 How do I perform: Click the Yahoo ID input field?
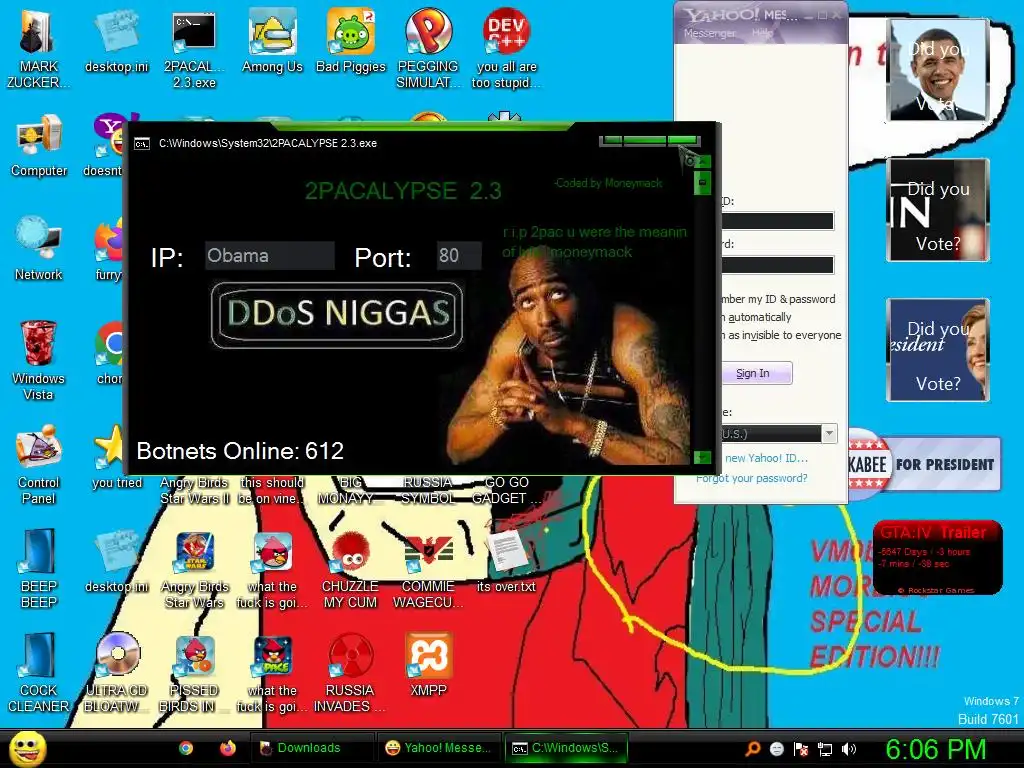pos(777,221)
